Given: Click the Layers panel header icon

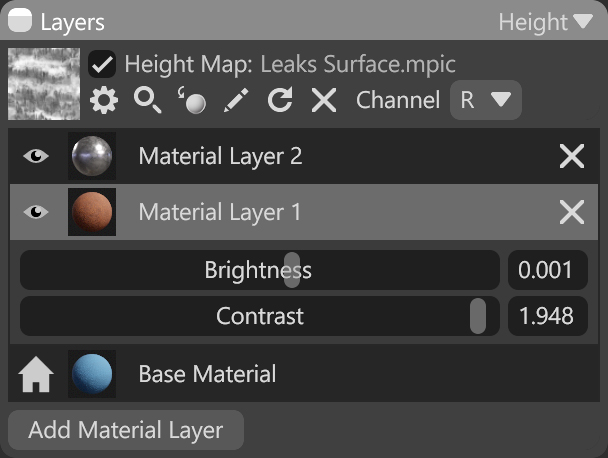Looking at the screenshot, I should (x=20, y=21).
